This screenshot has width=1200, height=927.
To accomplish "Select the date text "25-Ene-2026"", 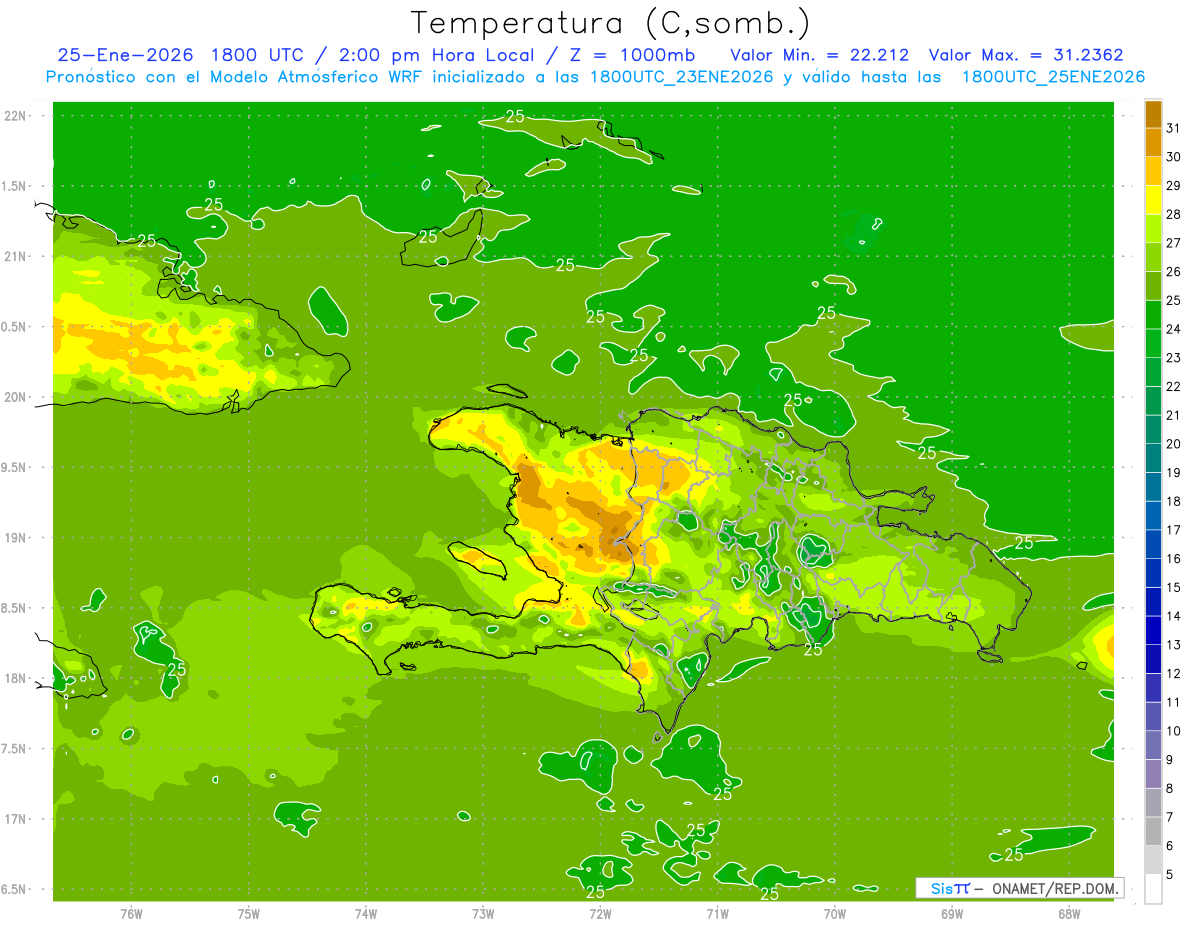I will (x=125, y=55).
